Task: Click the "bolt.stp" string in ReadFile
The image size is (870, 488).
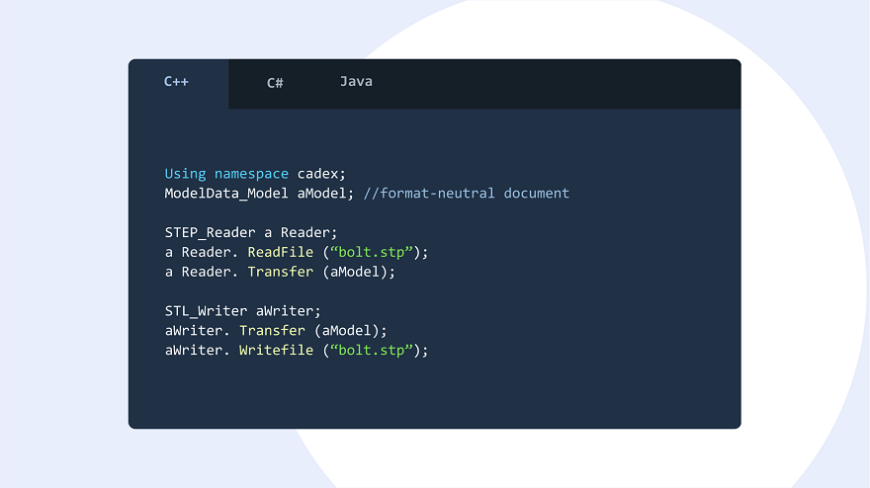Action: pyautogui.click(x=372, y=252)
